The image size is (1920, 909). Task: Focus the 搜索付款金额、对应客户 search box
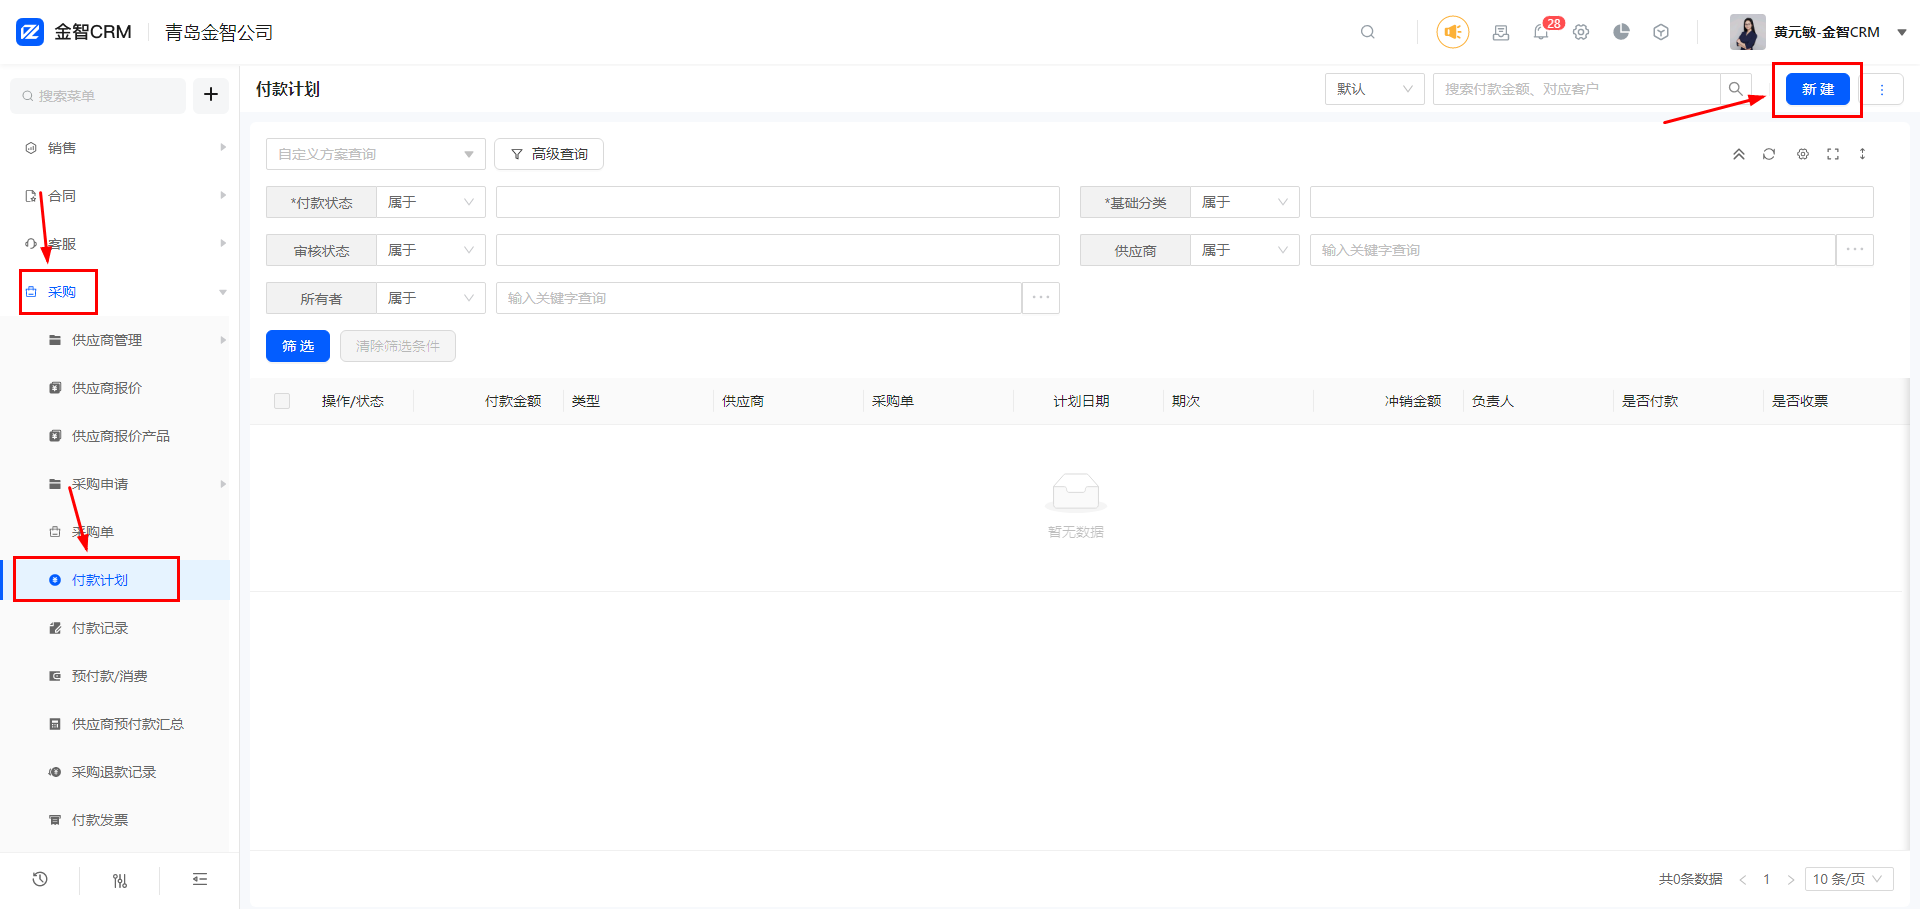coord(1577,89)
